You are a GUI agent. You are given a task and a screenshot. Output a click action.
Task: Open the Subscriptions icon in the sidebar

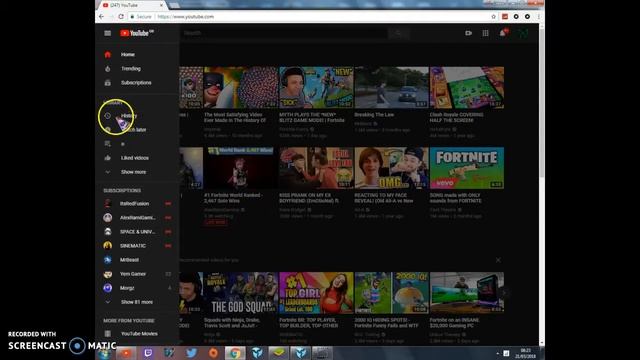(108, 83)
